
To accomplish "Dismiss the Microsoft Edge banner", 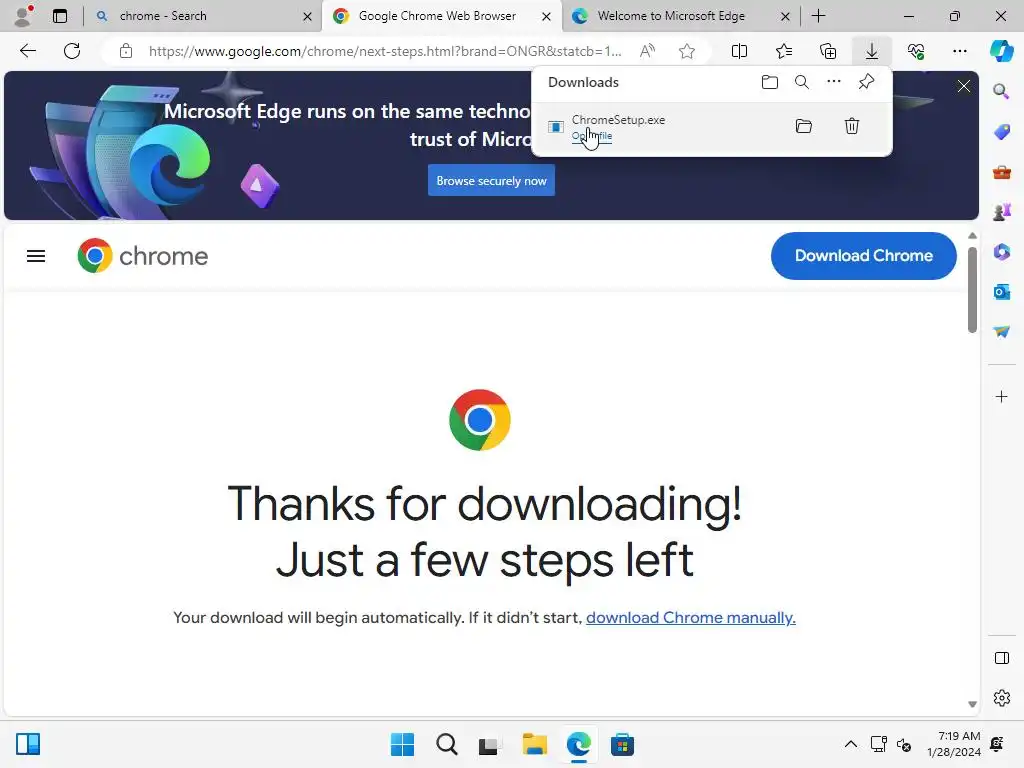I will pos(964,86).
